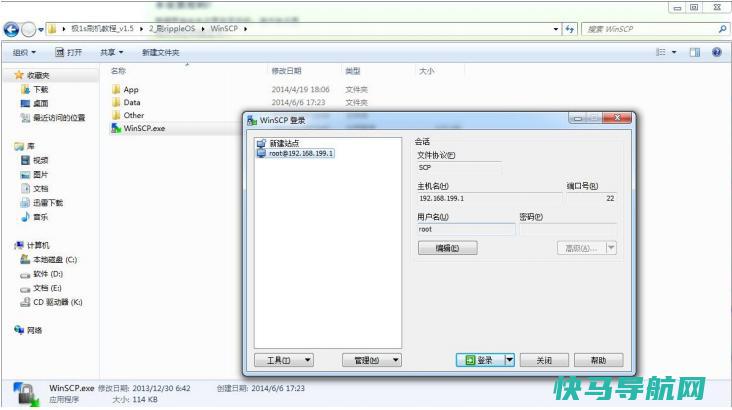
Task: Click the 关闭 button in login dialog
Action: 544,360
